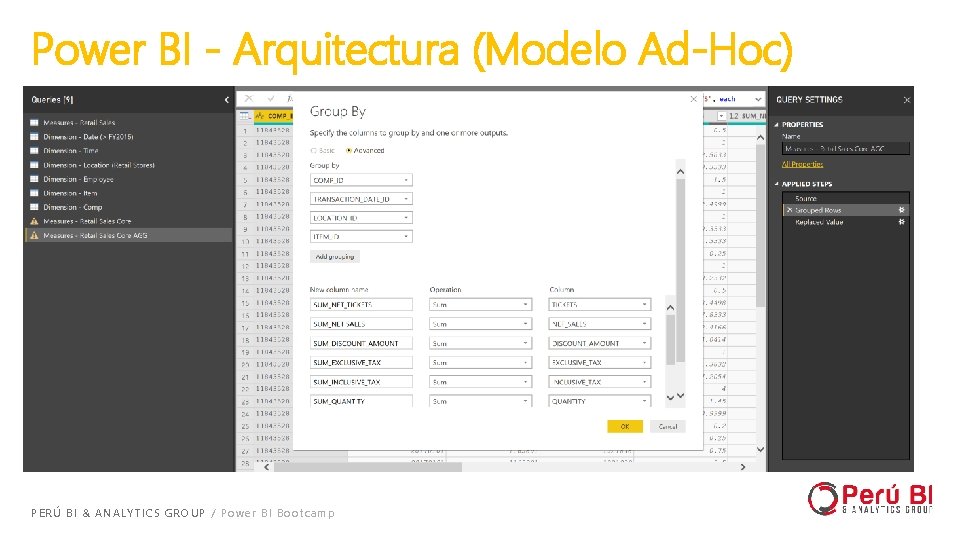This screenshot has width=960, height=540.
Task: Open filter dropdown on SUM_NET column header
Action: tap(721, 116)
